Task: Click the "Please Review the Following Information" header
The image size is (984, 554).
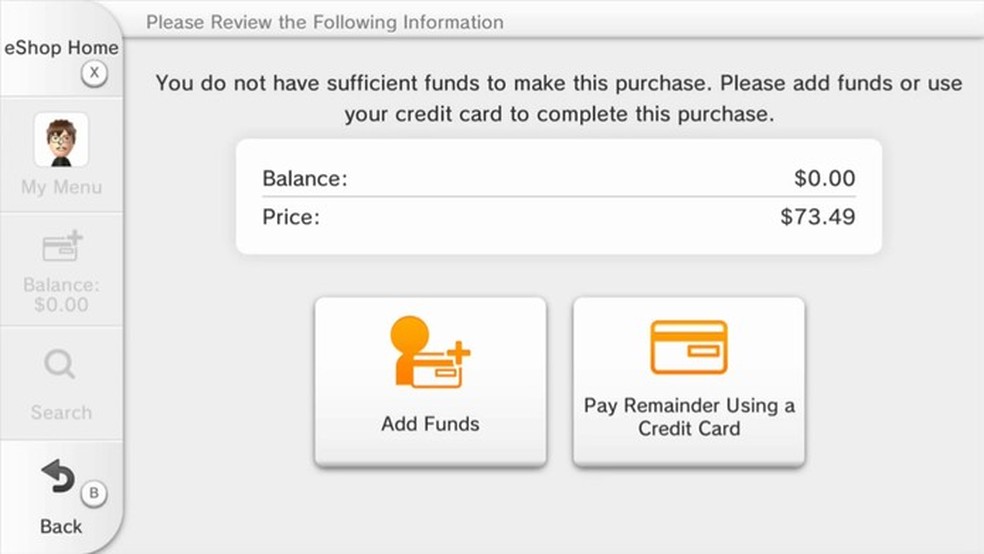Action: [325, 21]
